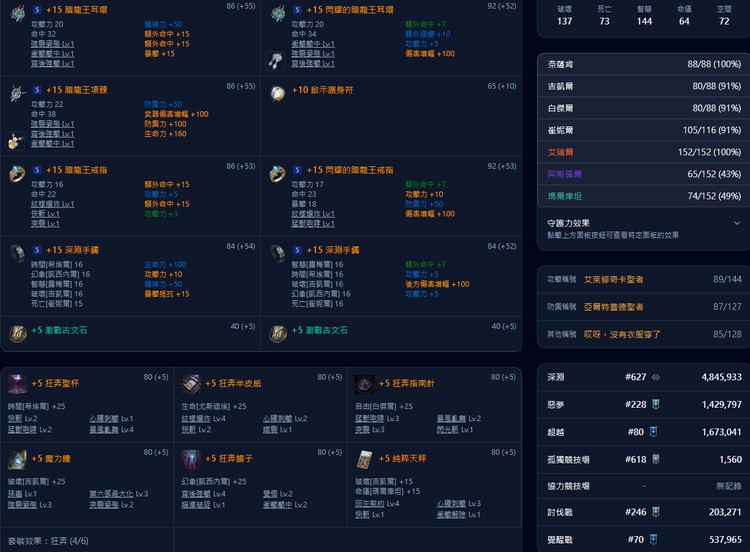Image resolution: width=750 pixels, height=552 pixels.
Task: Click the rank badge beside 討伐戰 #246
Action: tap(656, 512)
